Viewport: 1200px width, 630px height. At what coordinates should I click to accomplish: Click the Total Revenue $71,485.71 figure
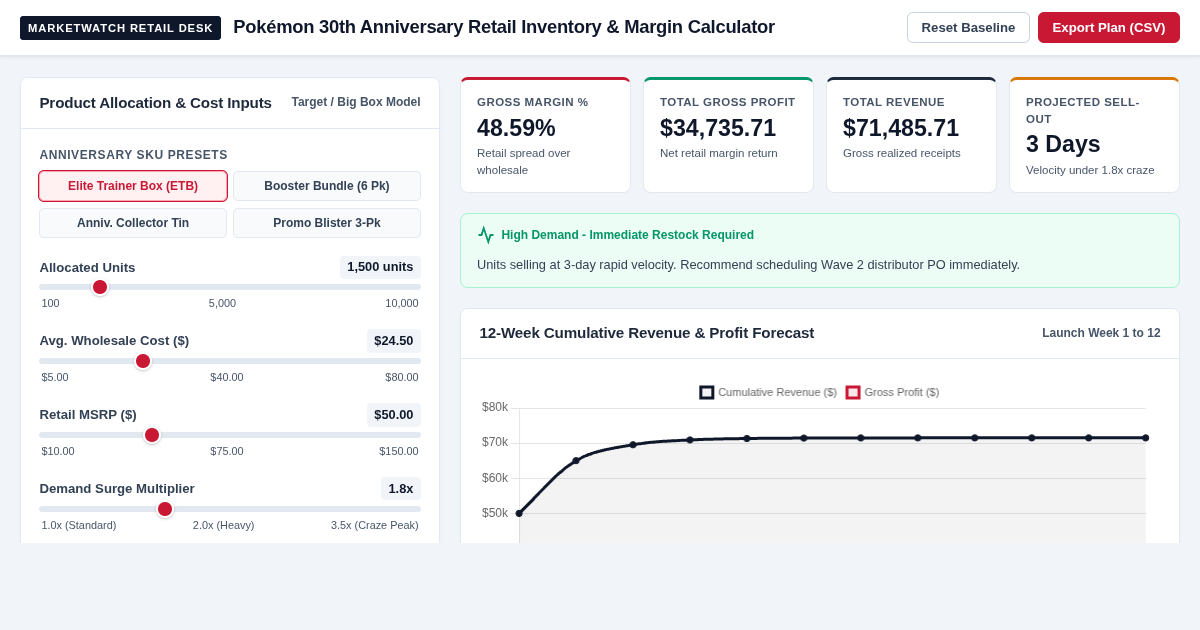pos(901,128)
